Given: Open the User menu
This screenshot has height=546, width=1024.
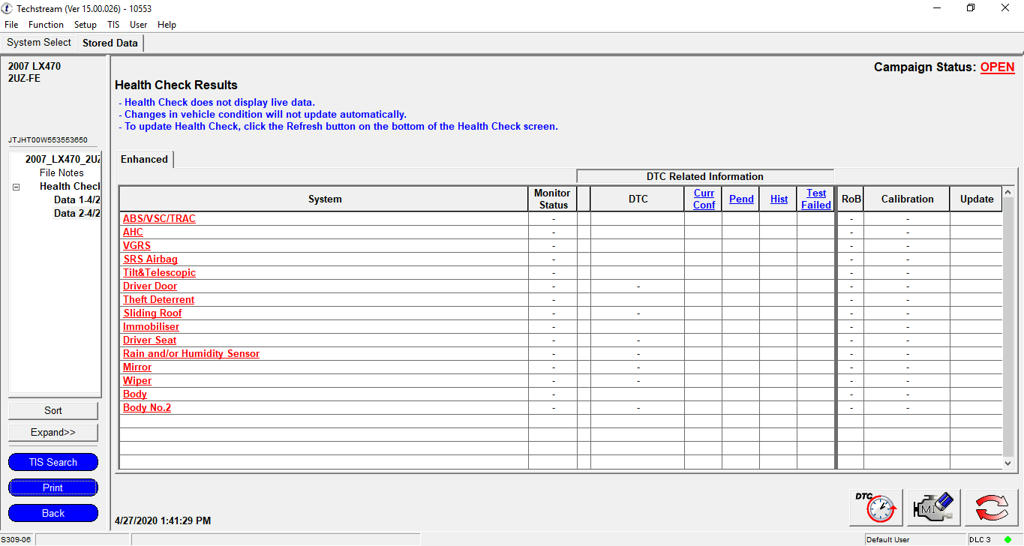Looking at the screenshot, I should [x=138, y=25].
